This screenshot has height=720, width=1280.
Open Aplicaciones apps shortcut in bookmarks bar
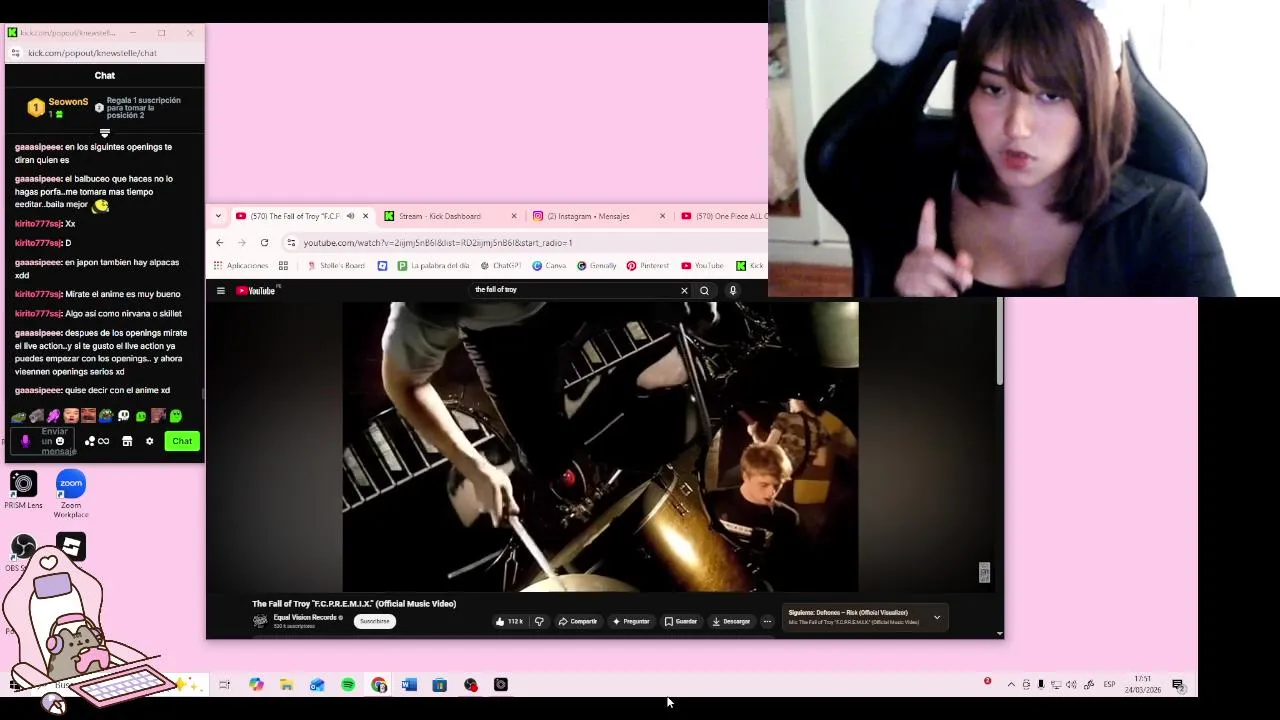pyautogui.click(x=241, y=266)
